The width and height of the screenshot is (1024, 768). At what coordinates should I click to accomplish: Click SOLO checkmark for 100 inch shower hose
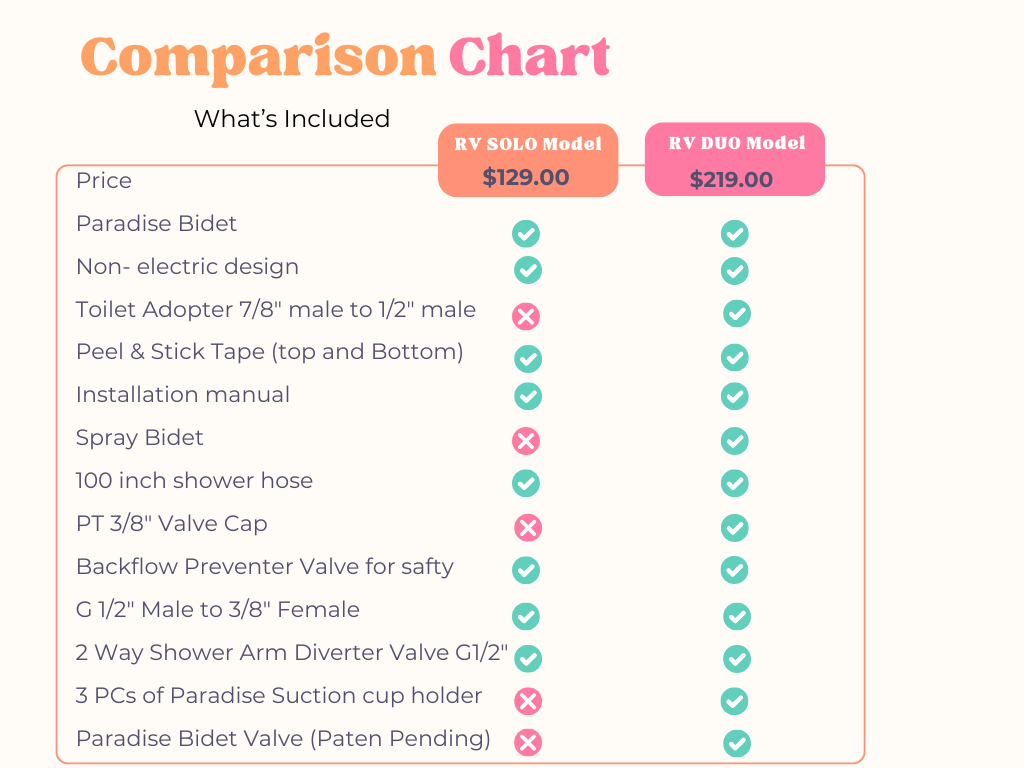526,484
